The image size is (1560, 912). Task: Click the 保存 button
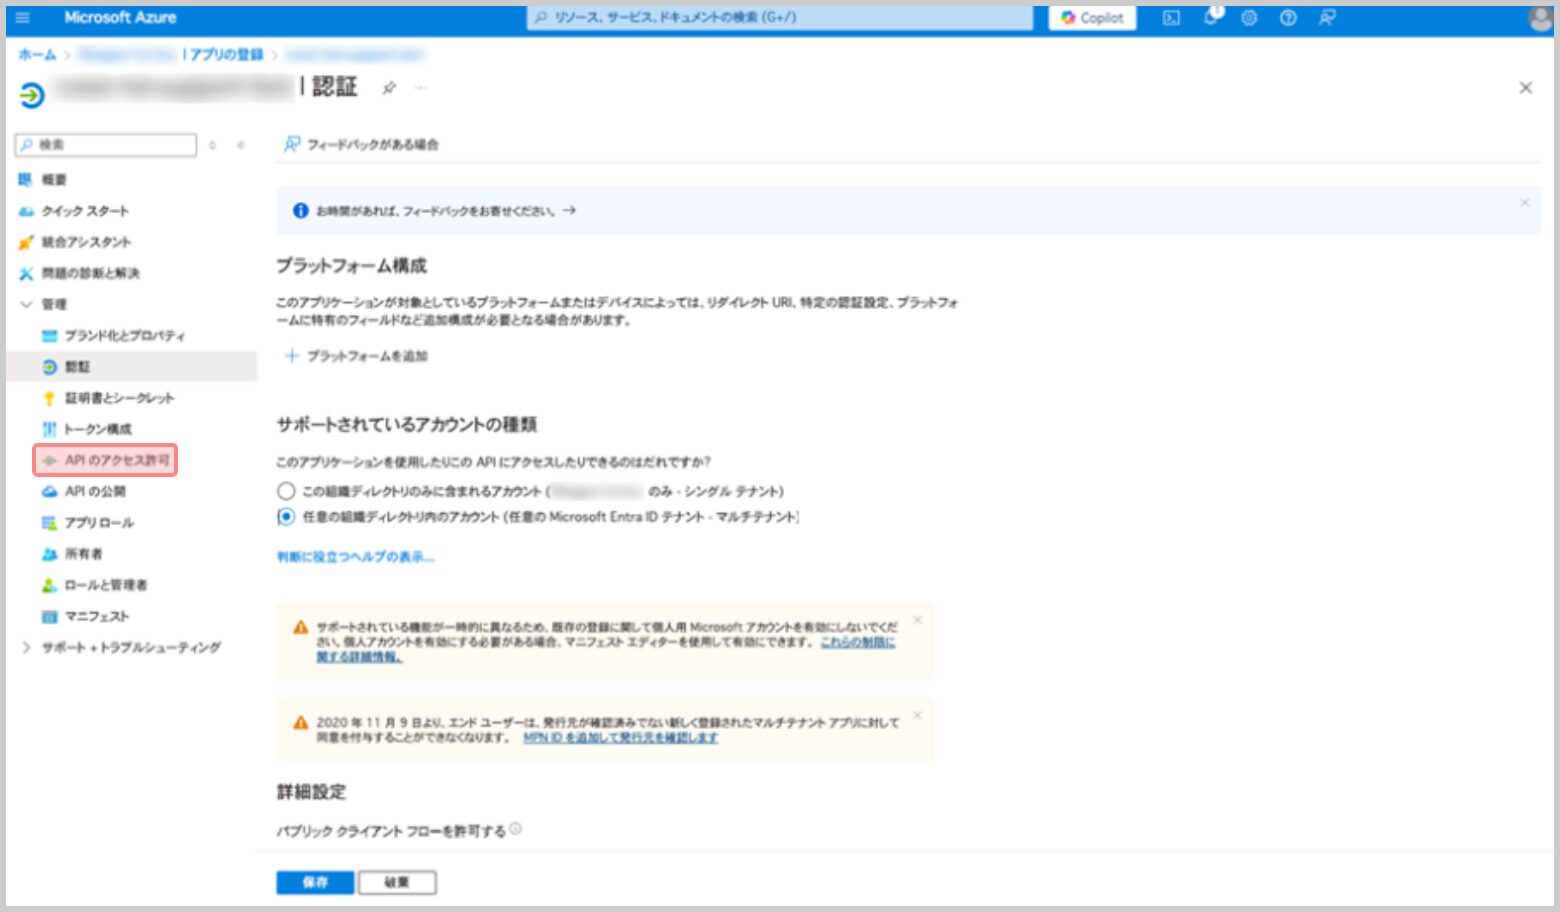(x=315, y=882)
